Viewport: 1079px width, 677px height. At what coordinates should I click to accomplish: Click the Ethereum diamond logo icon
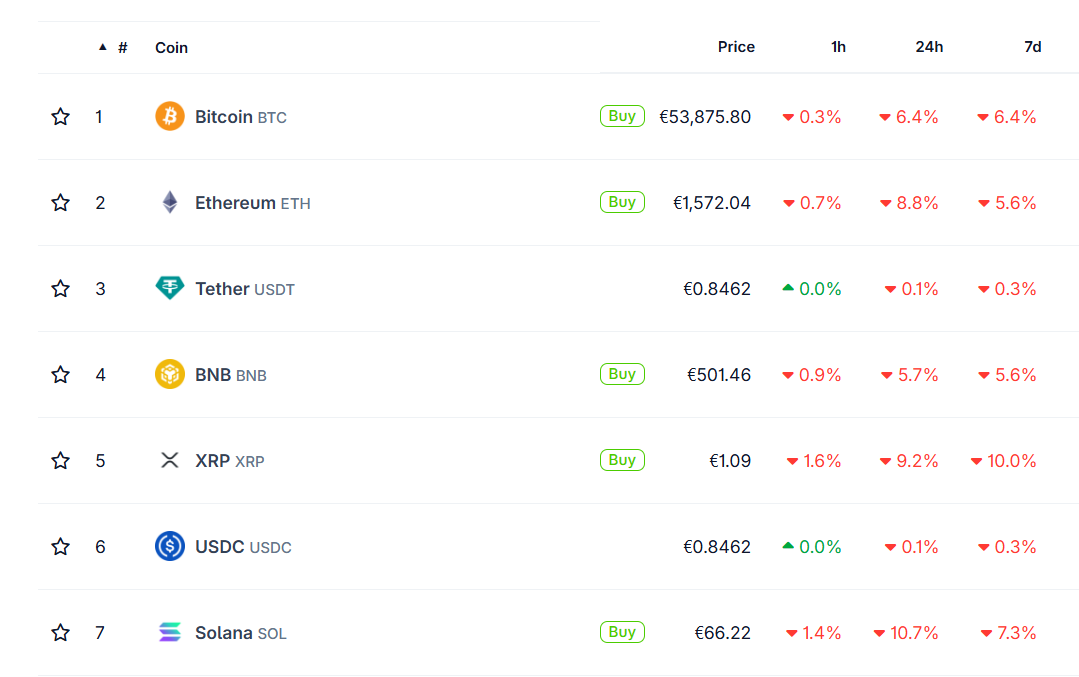pyautogui.click(x=170, y=203)
